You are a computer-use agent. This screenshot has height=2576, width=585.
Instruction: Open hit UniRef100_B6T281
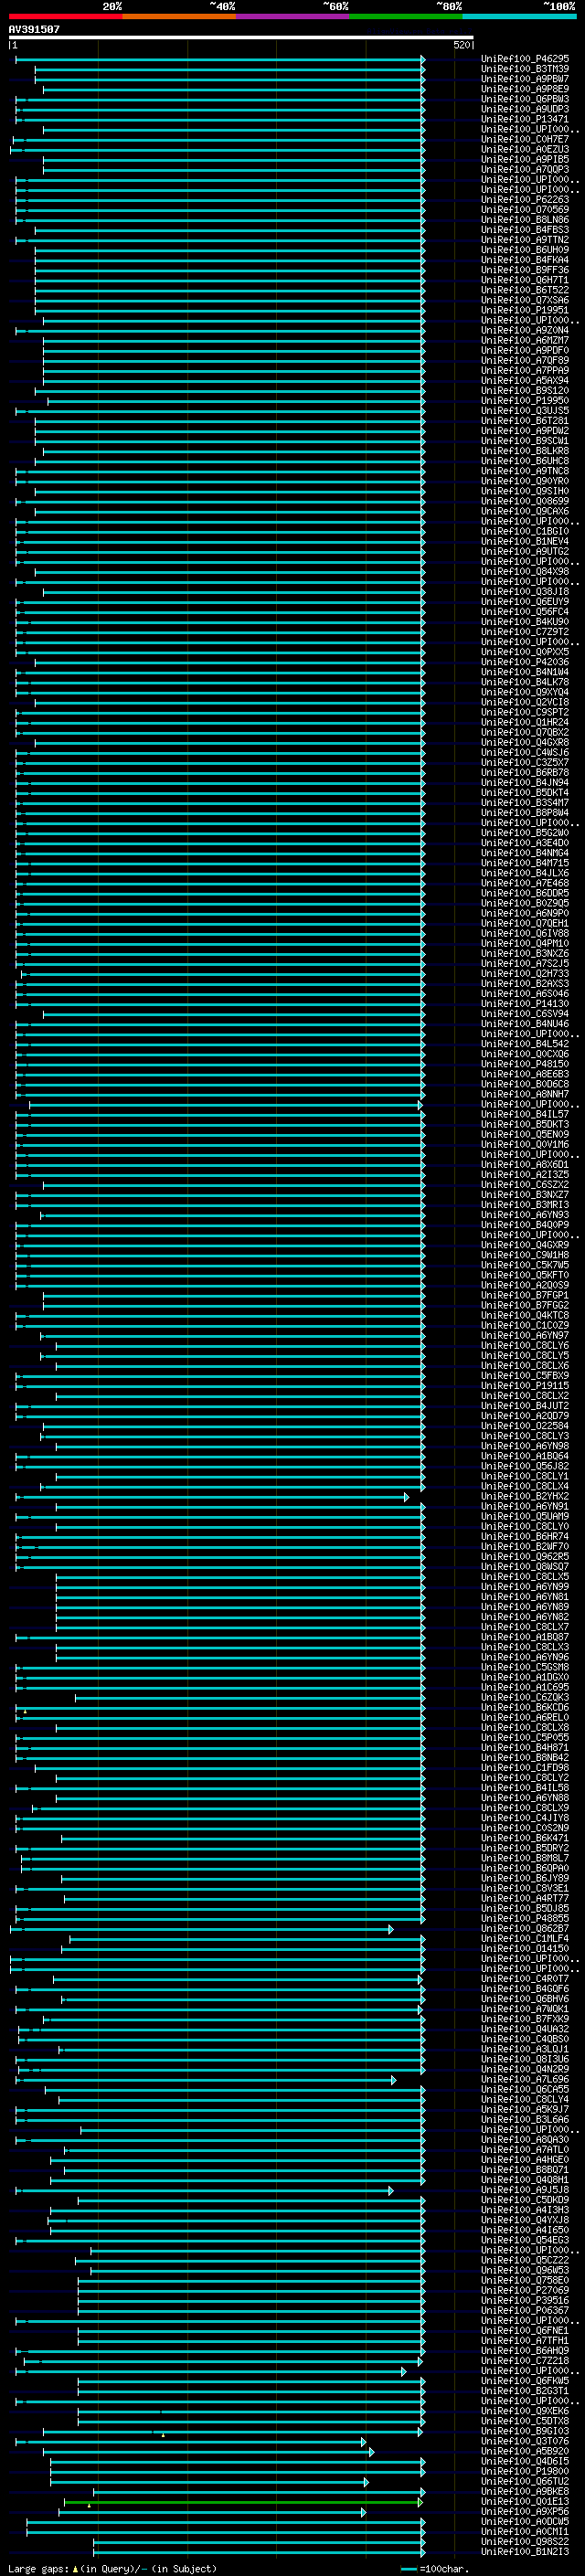coord(525,421)
